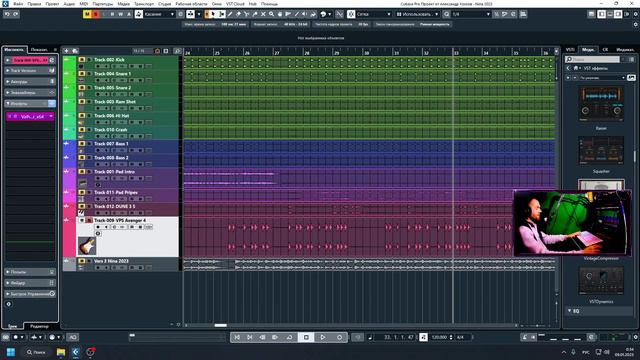This screenshot has height=360, width=640.
Task: Select the Play speaker tool
Action: pos(305,14)
